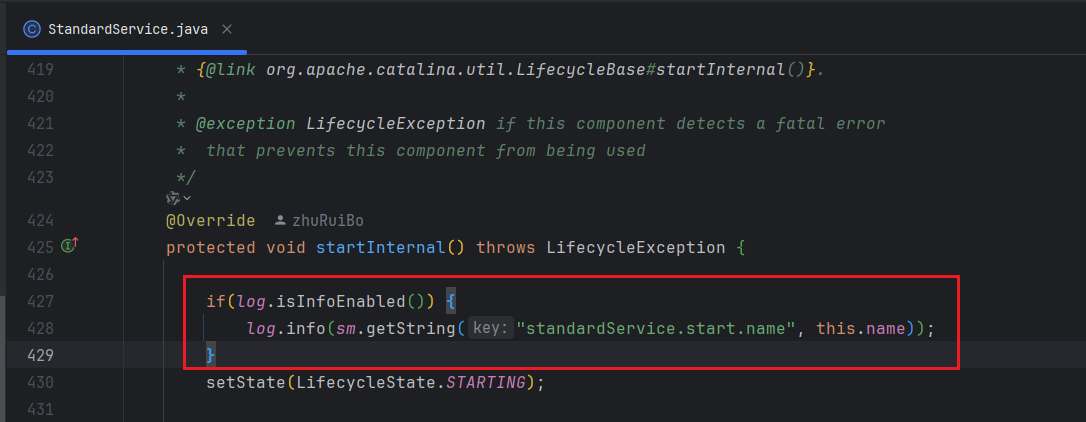The height and width of the screenshot is (422, 1086).
Task: Click the @Override annotation
Action: point(211,221)
